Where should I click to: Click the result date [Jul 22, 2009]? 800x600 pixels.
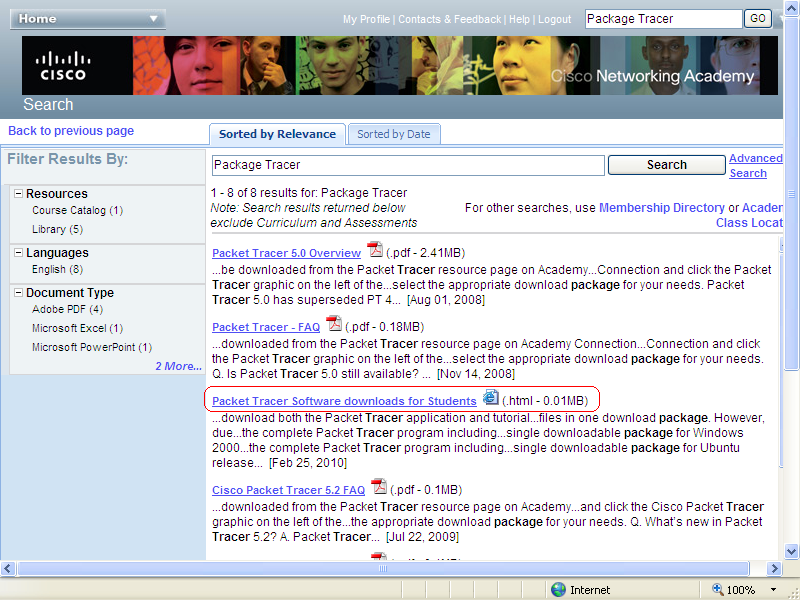[x=422, y=537]
